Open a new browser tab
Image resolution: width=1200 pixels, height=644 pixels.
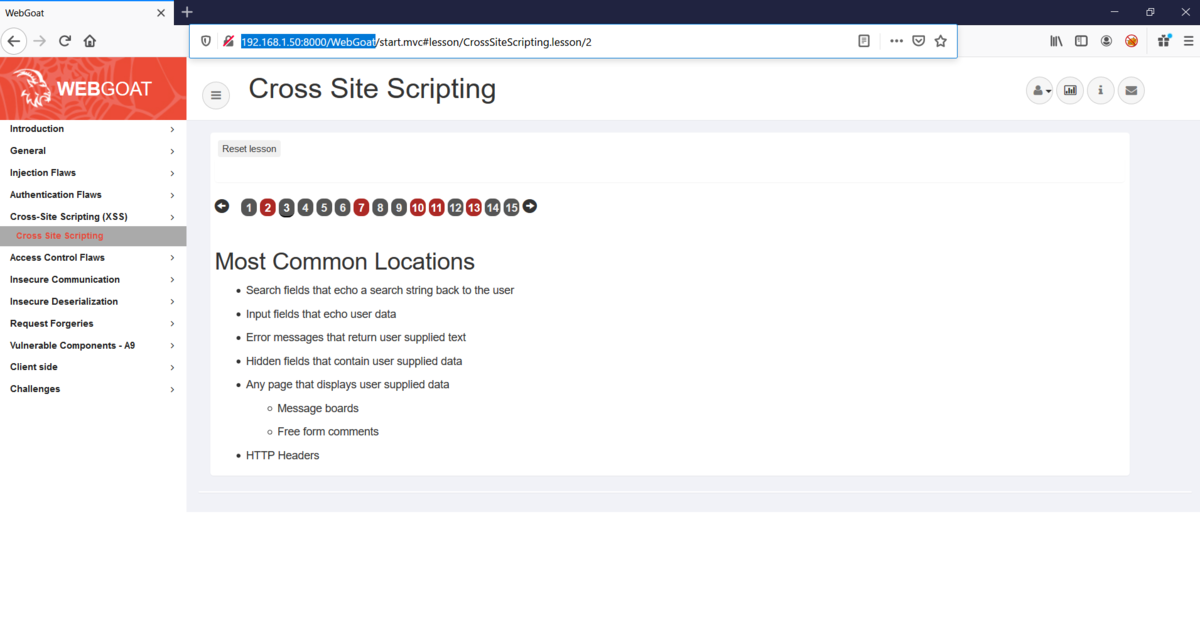point(187,12)
